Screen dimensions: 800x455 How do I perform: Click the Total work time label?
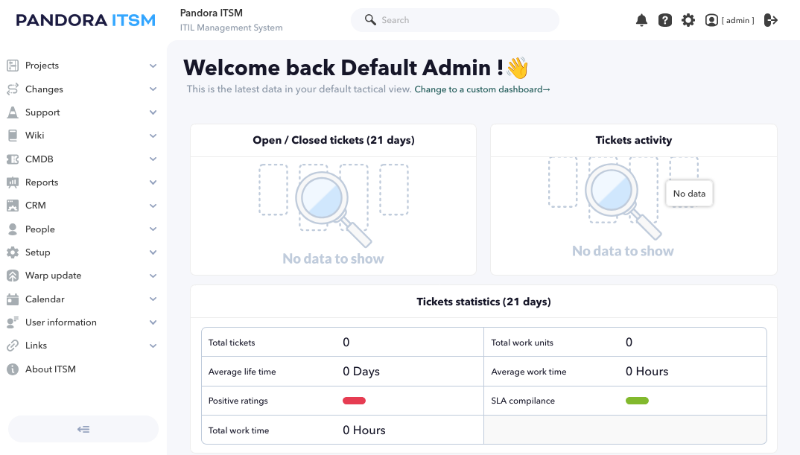[x=238, y=430]
